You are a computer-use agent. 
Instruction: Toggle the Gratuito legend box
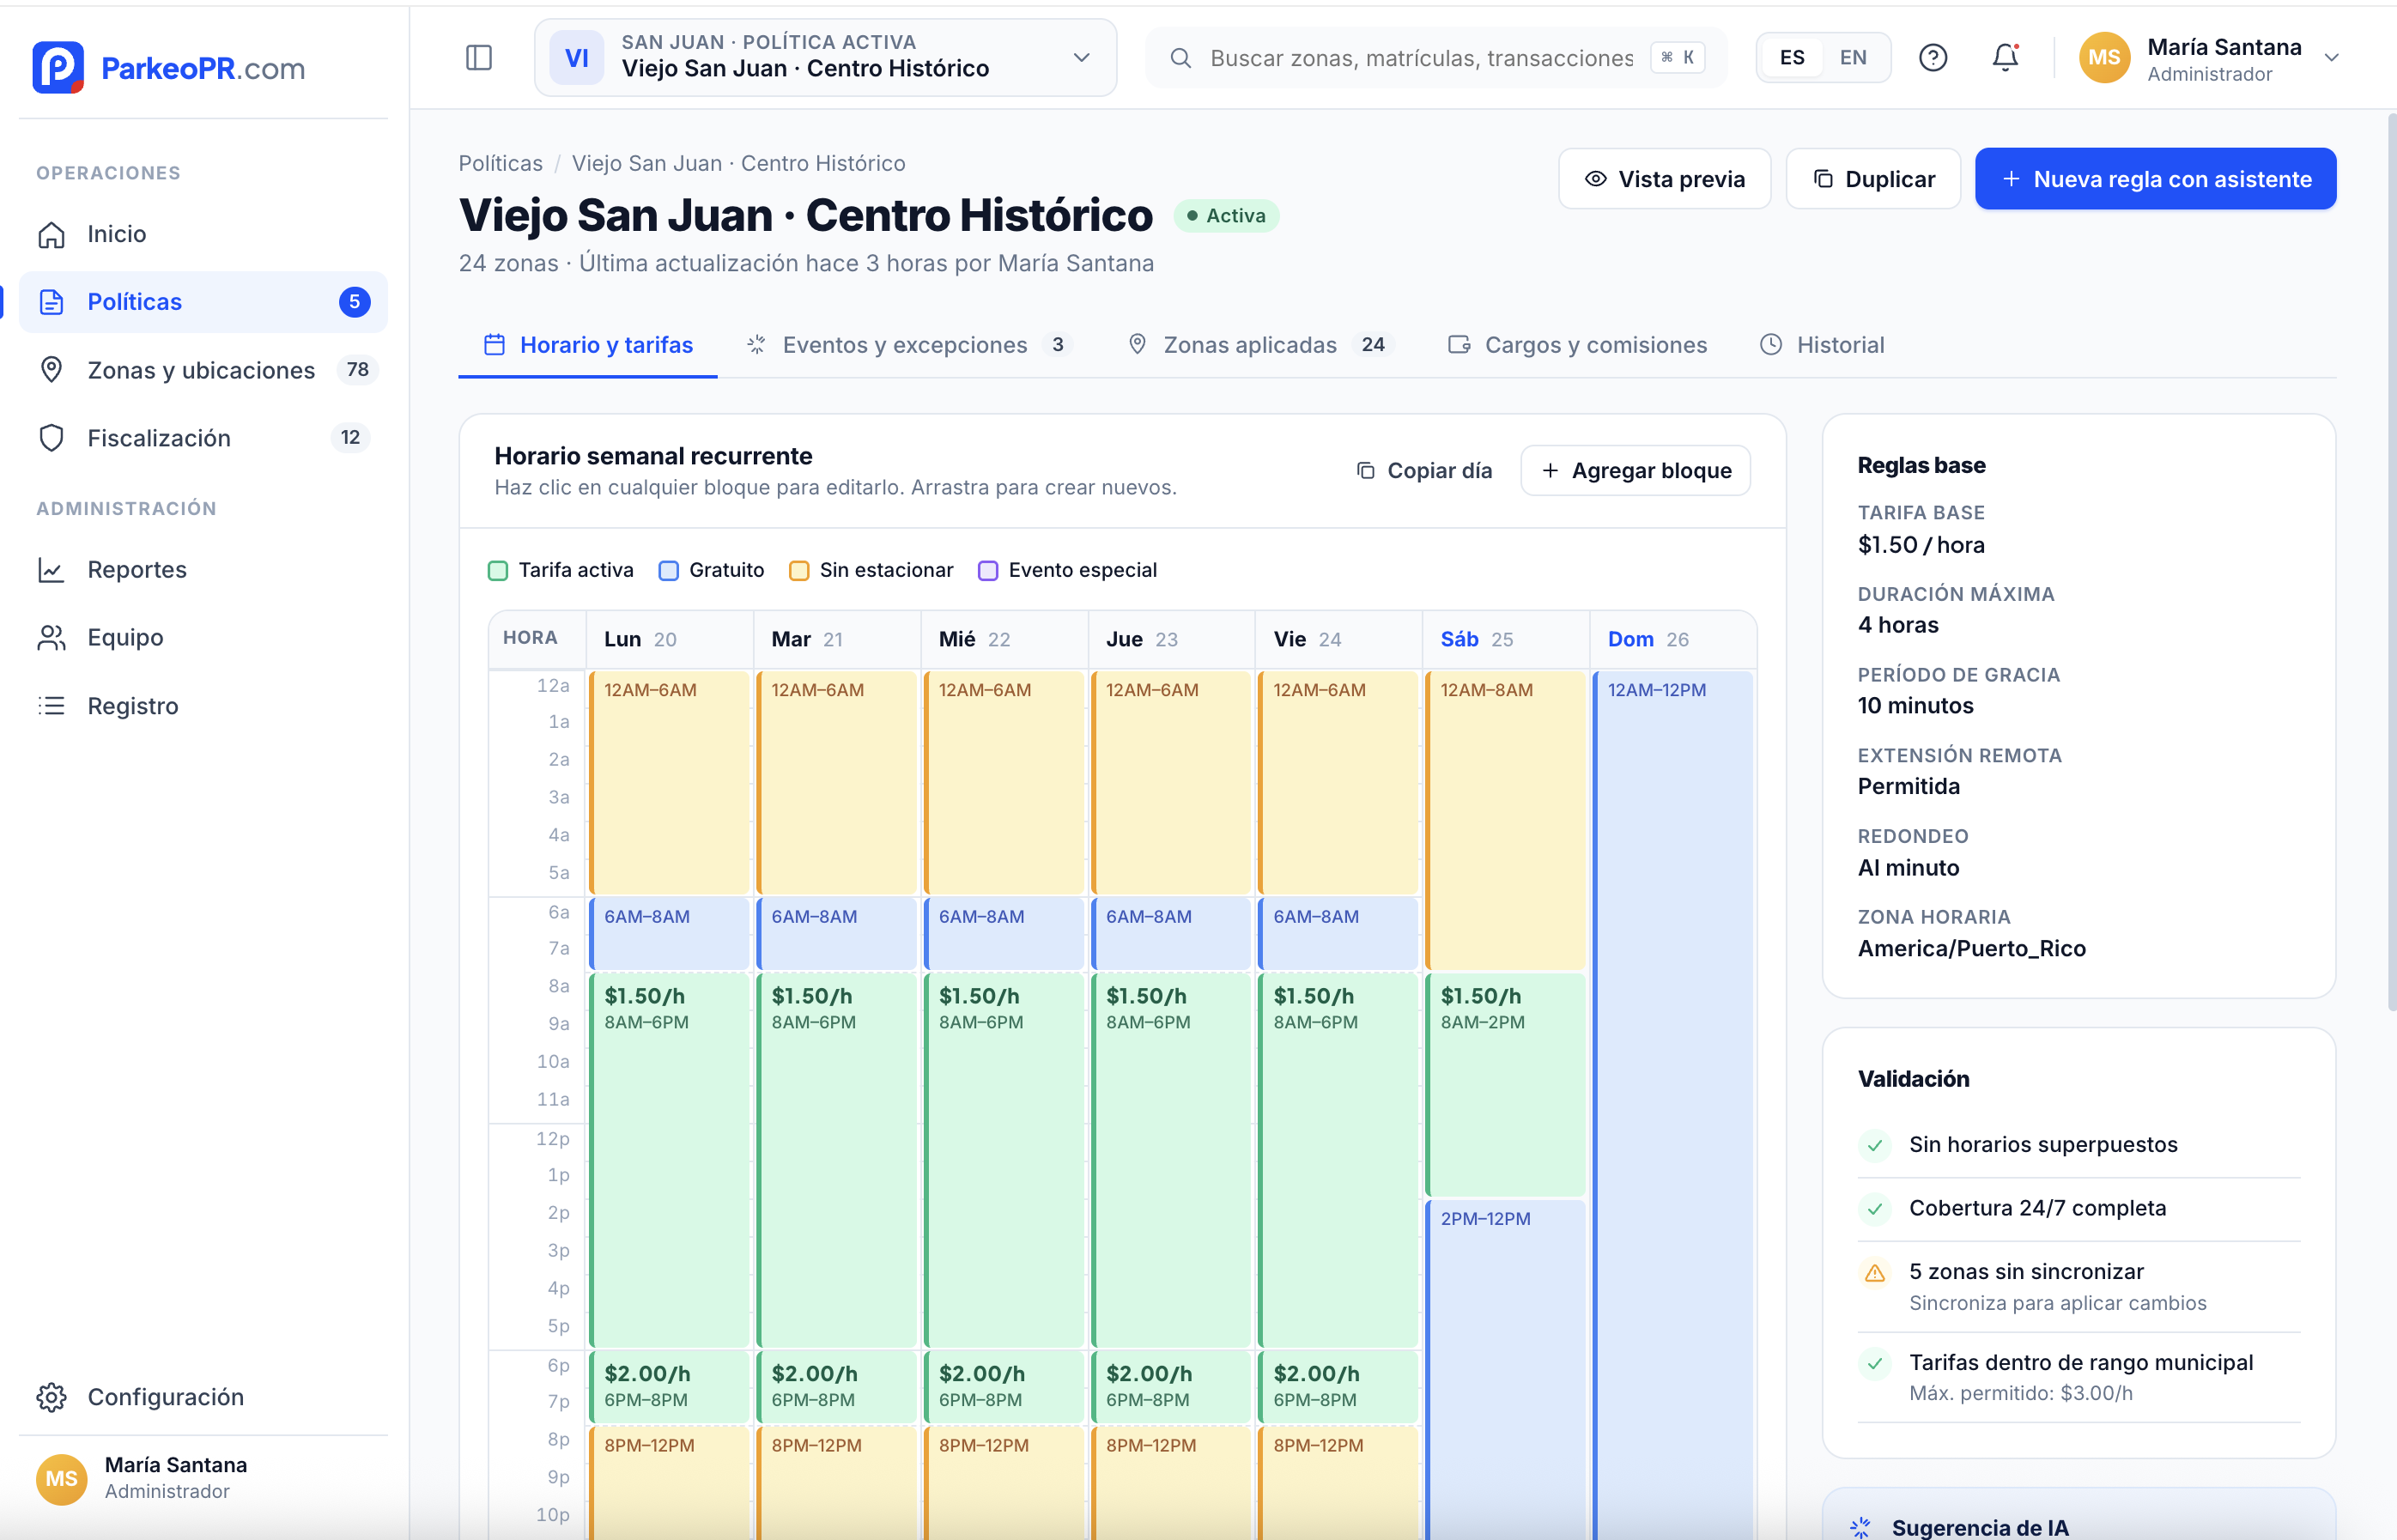[669, 571]
